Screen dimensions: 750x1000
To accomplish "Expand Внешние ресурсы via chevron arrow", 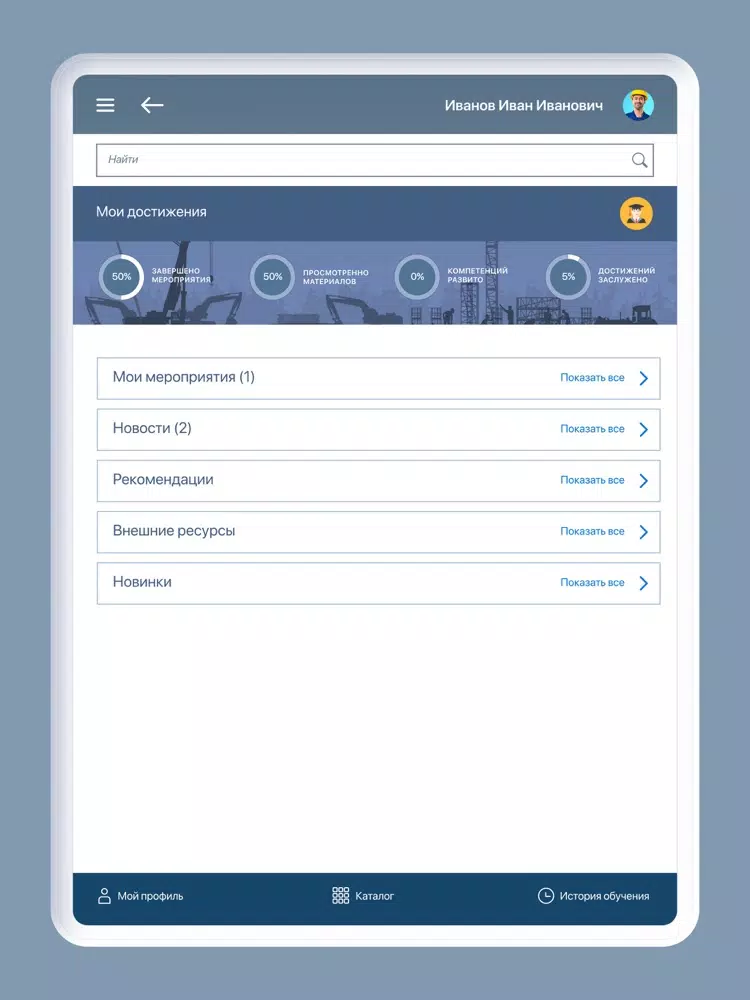I will [643, 532].
